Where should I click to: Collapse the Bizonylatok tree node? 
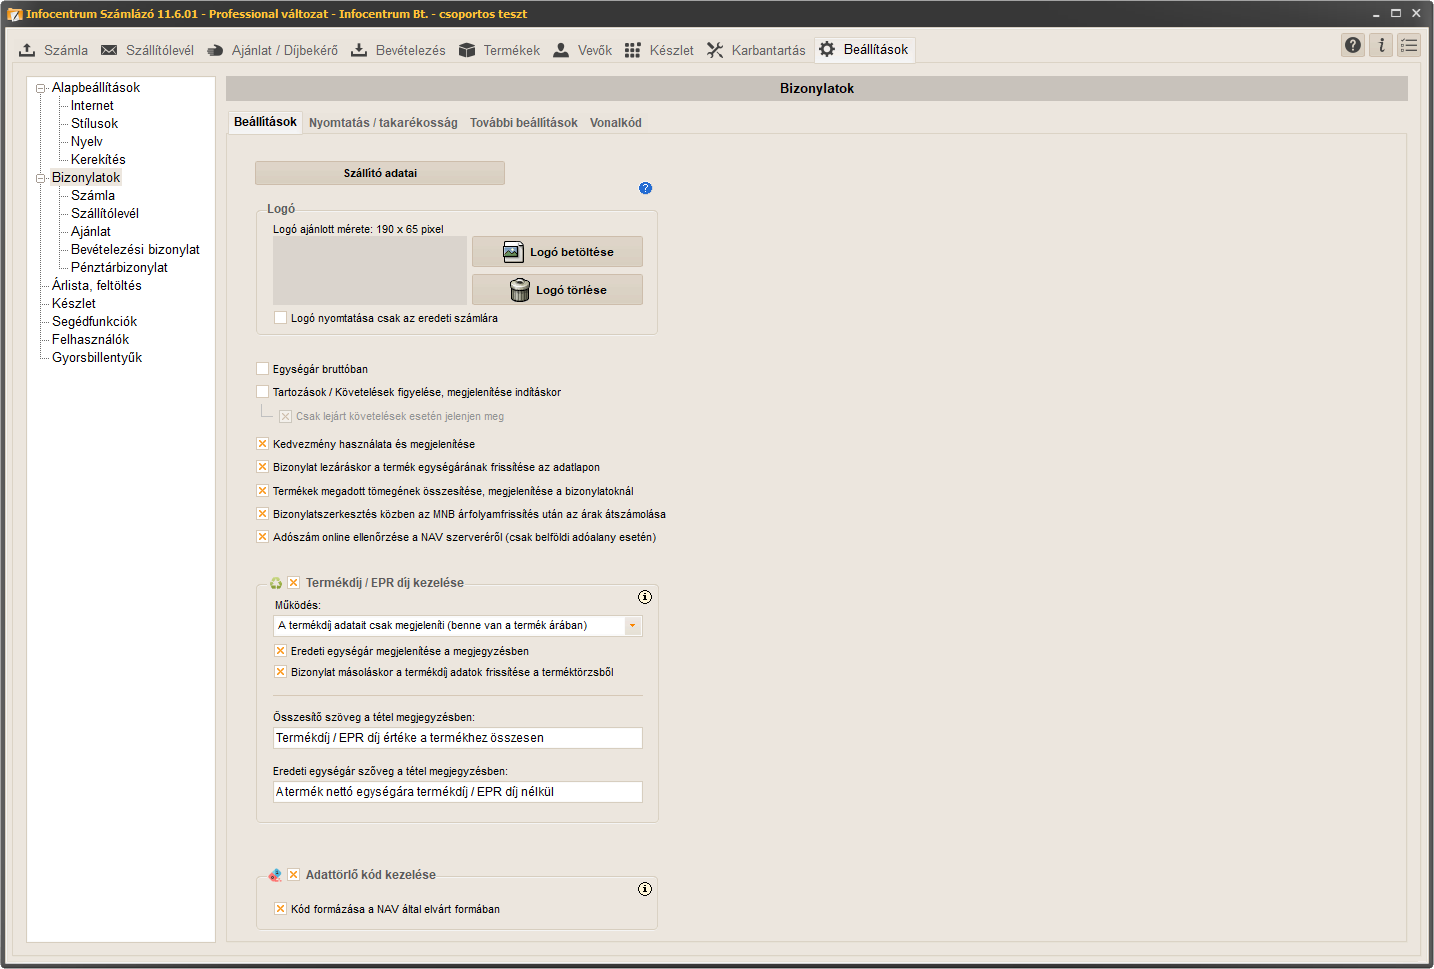coord(41,178)
